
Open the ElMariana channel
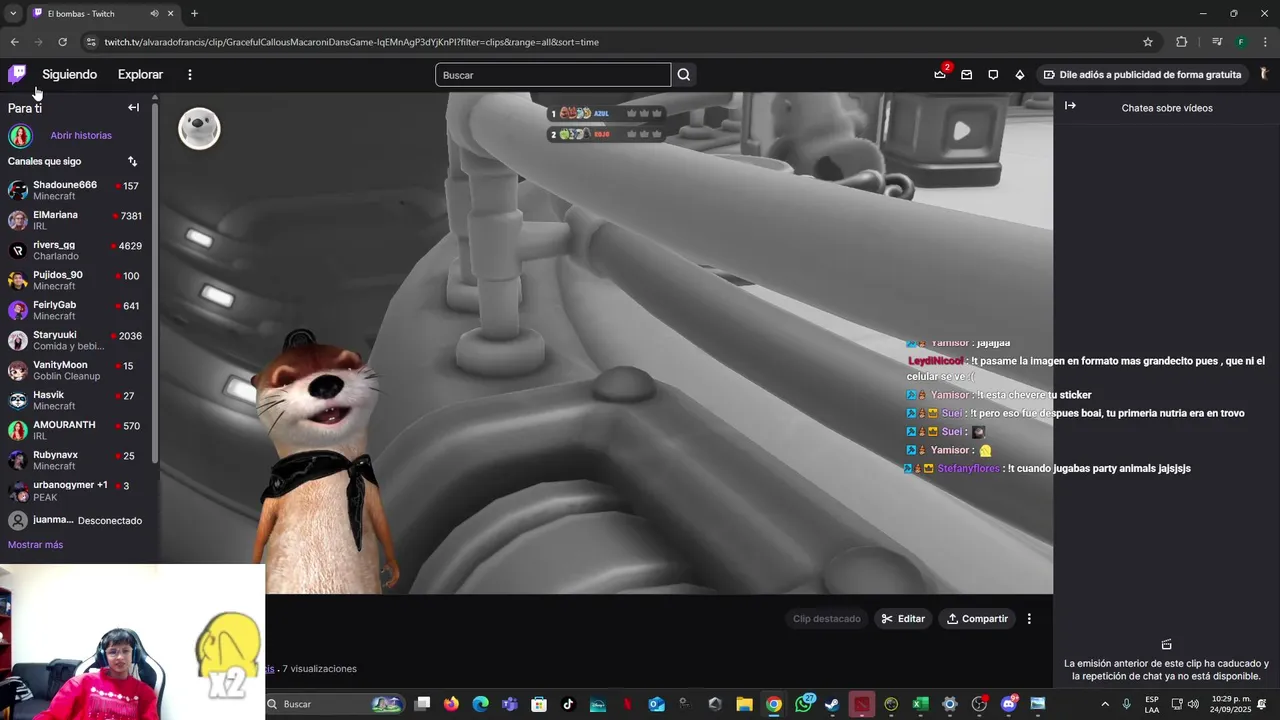click(x=76, y=220)
